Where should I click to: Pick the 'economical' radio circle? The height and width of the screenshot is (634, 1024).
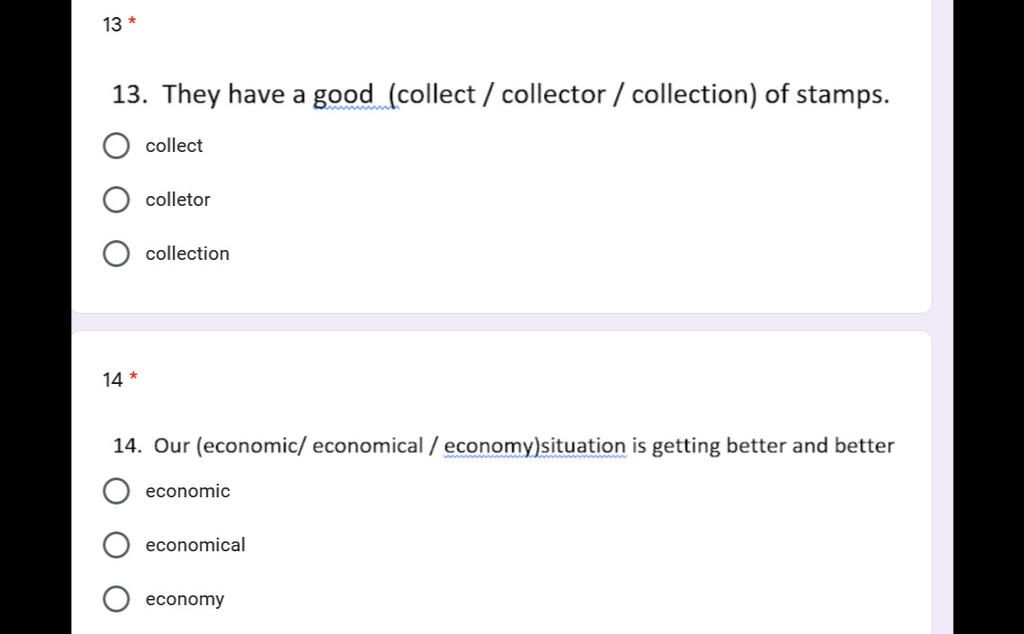coord(116,545)
